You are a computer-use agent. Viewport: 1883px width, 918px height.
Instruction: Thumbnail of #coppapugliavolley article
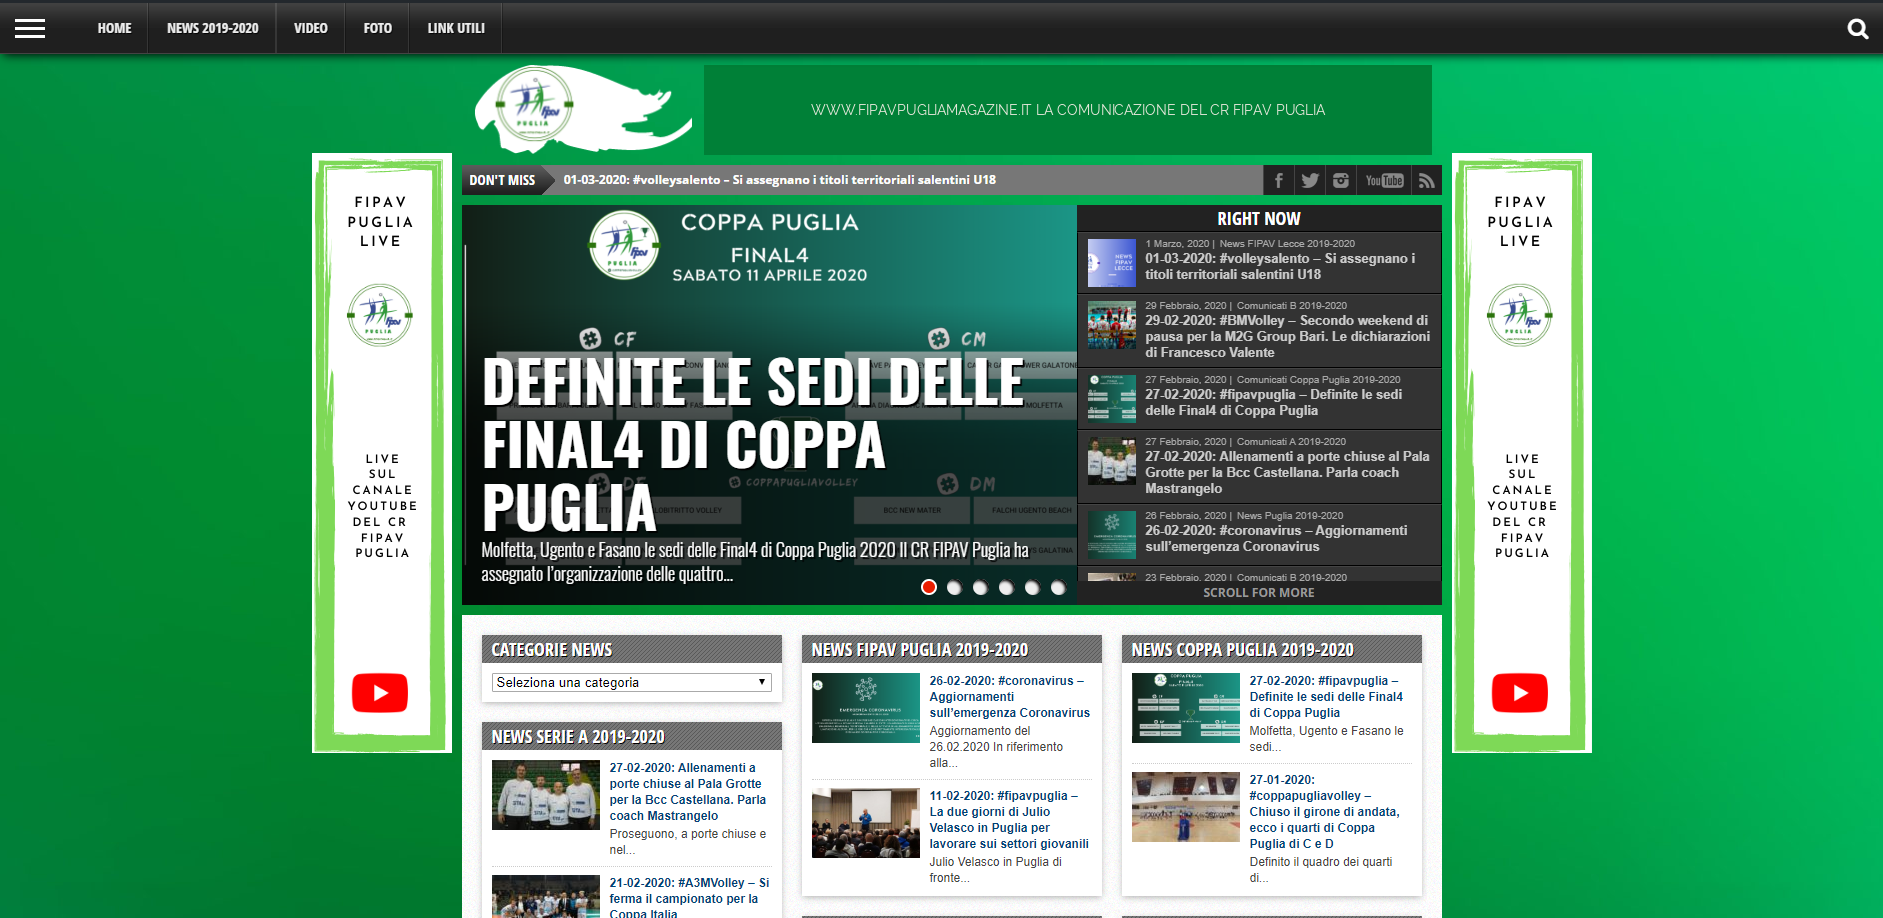coord(1186,807)
